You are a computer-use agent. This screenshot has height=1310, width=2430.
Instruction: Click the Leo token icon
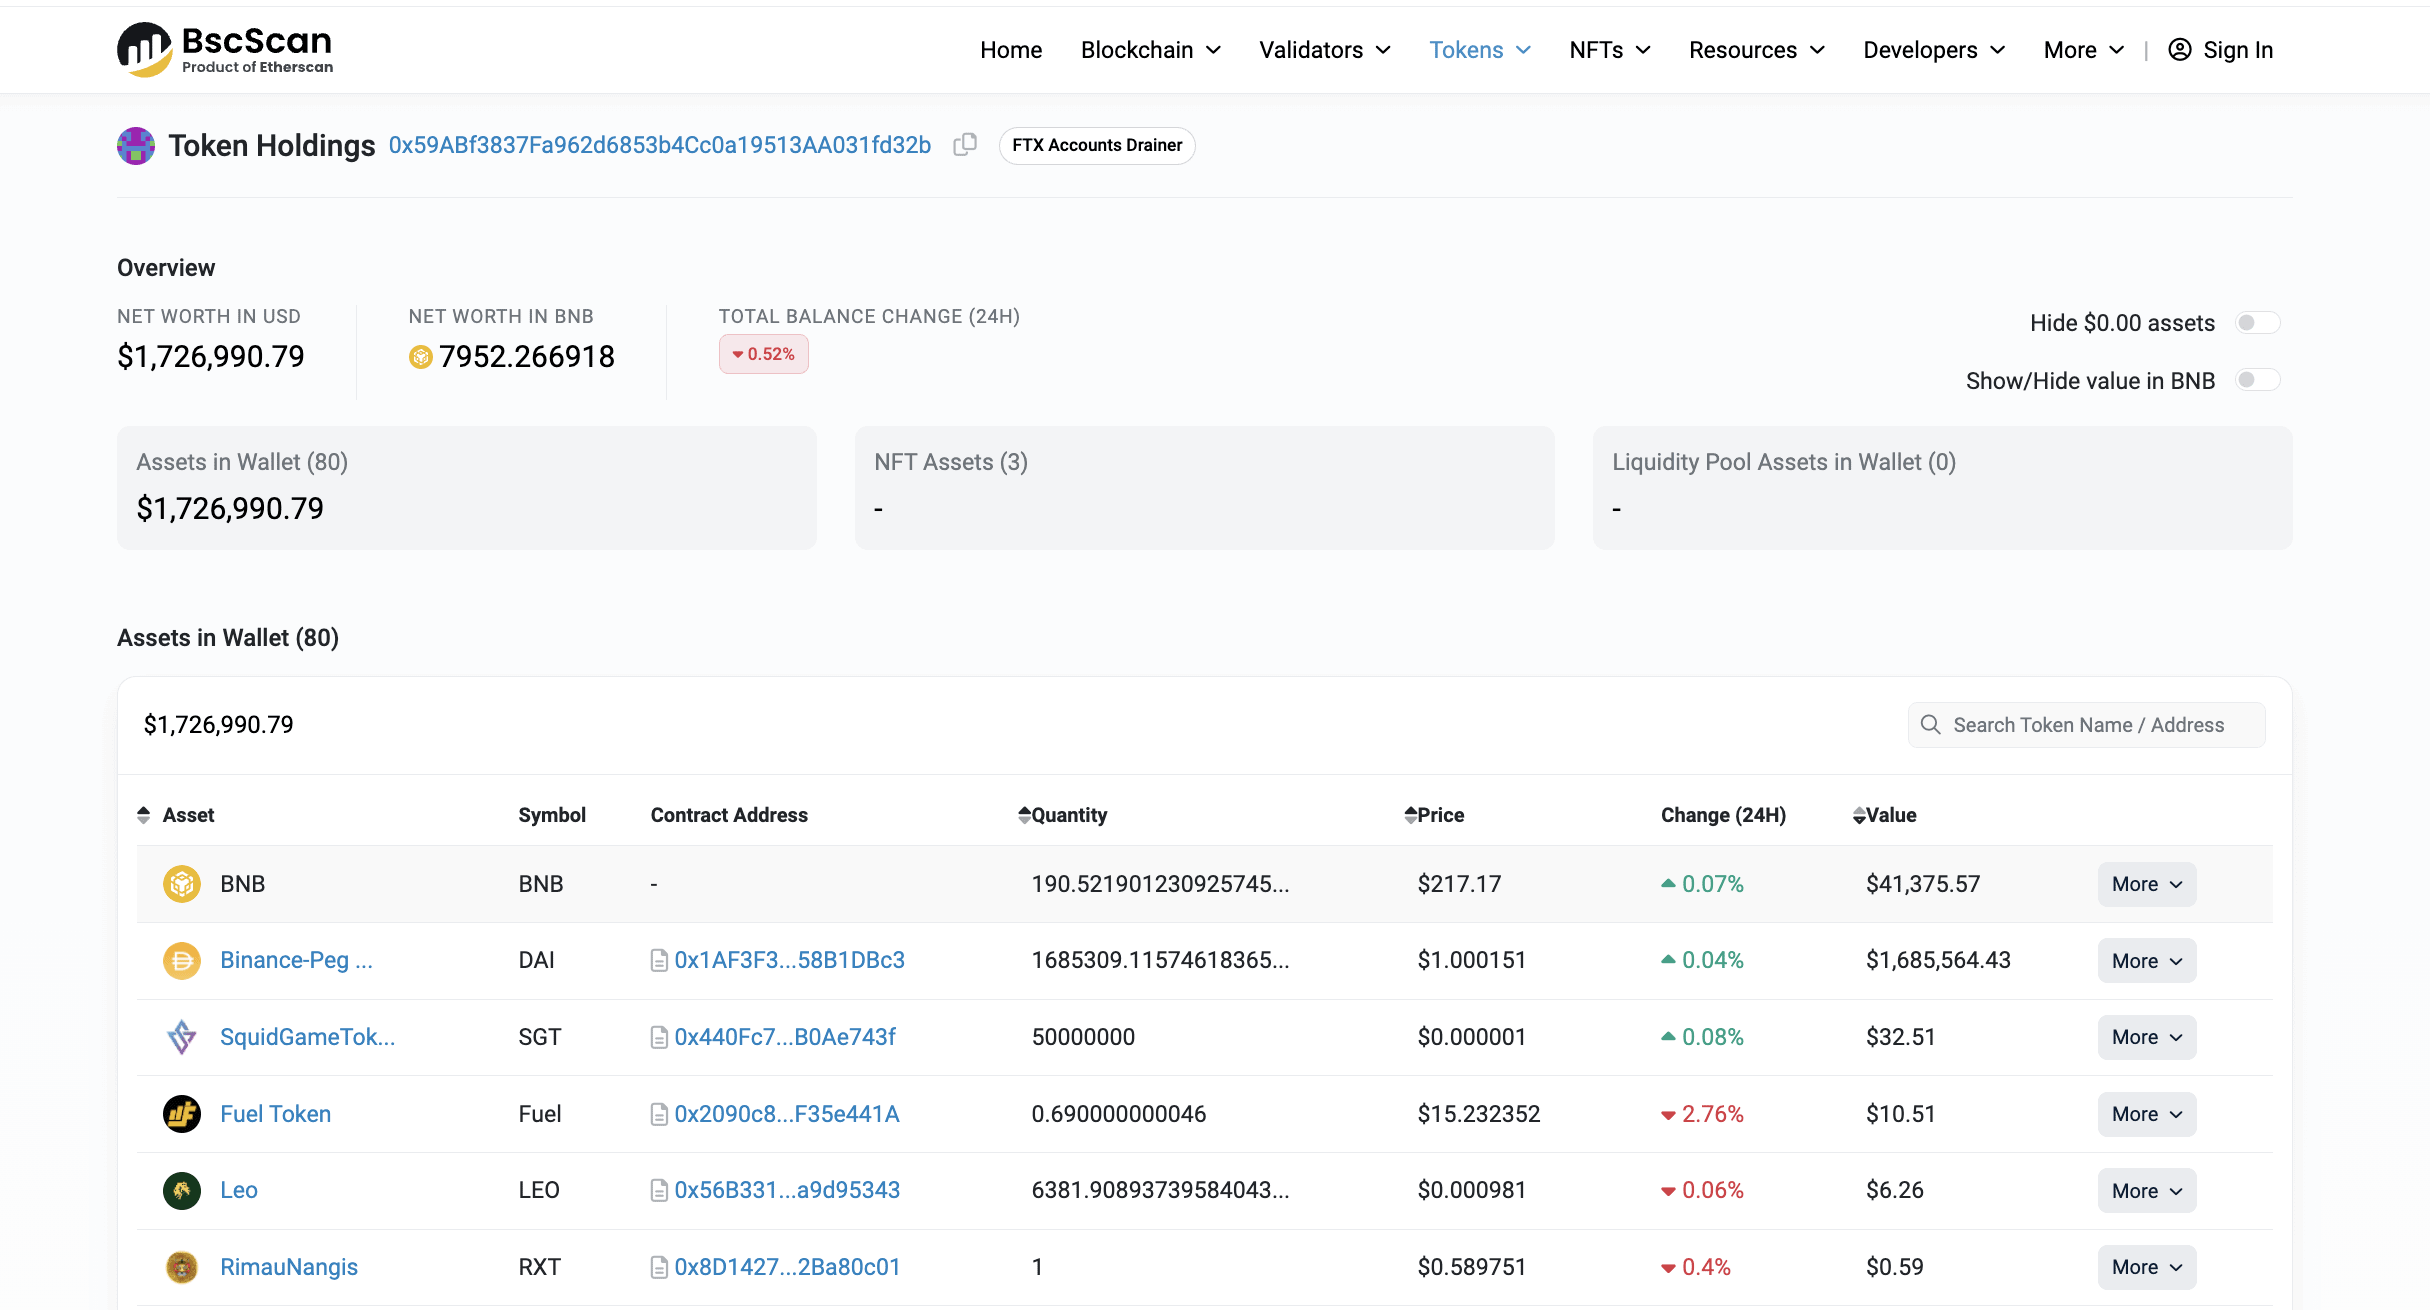tap(181, 1190)
